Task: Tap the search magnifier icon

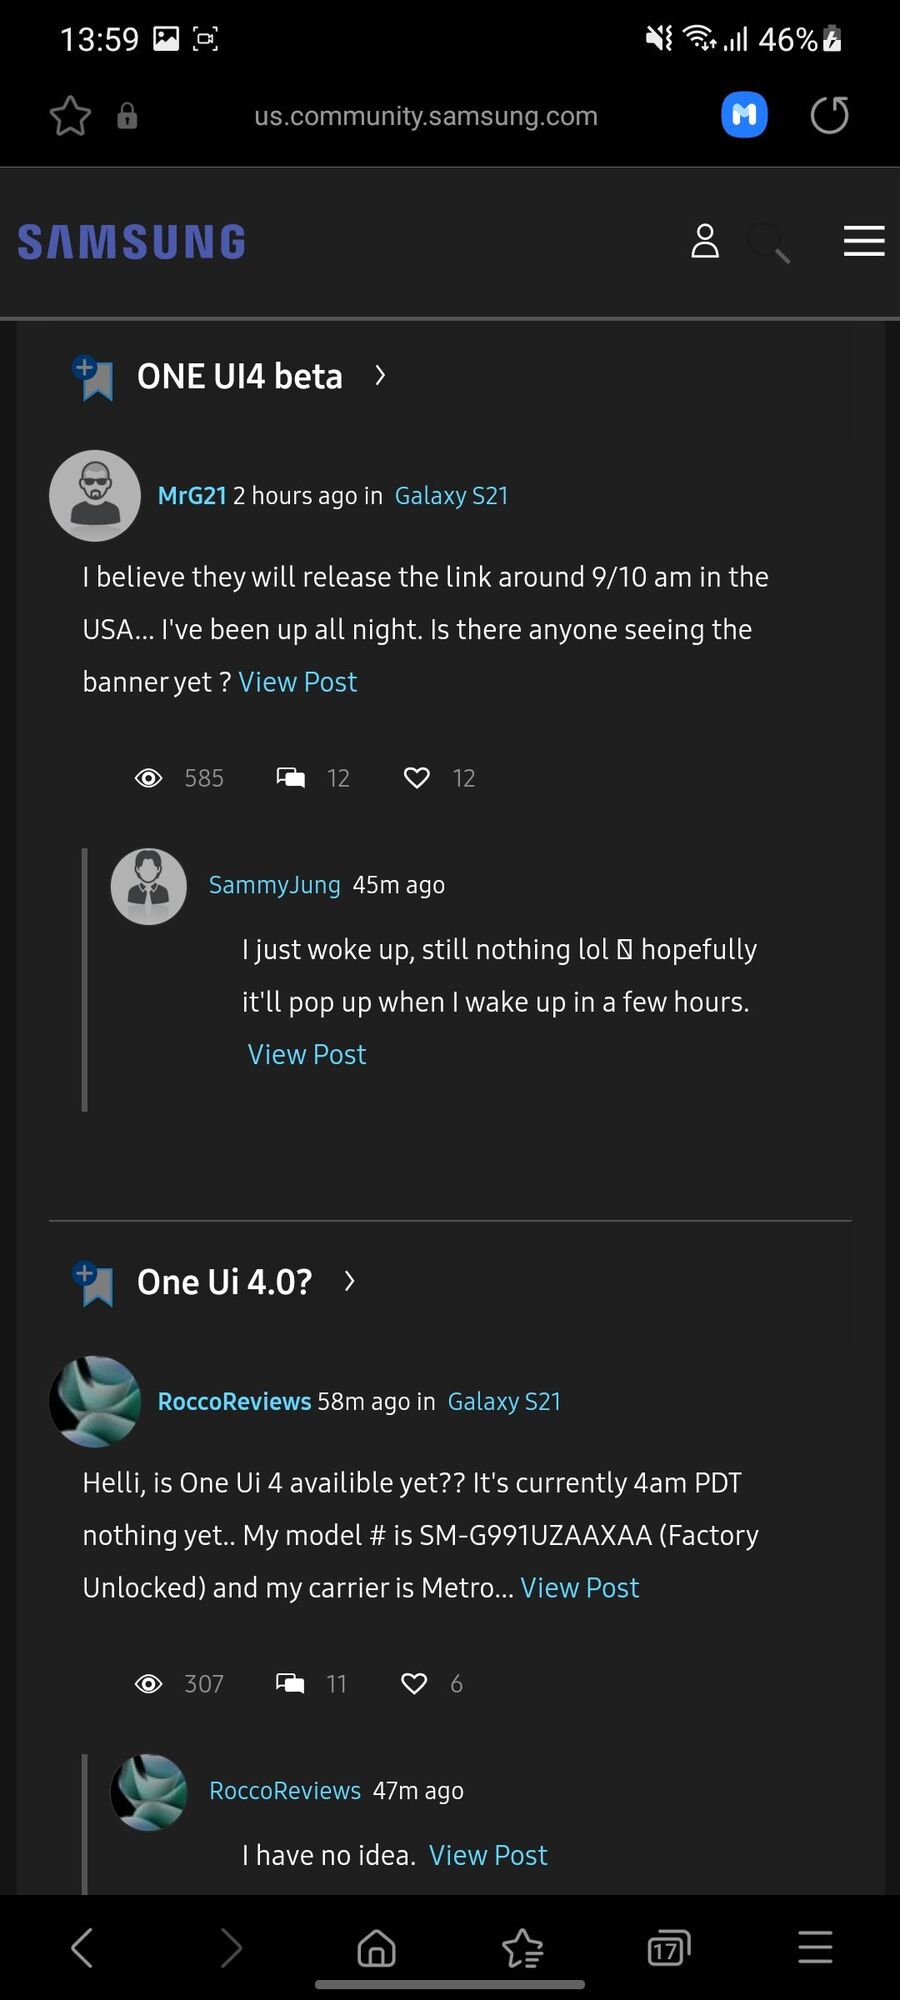Action: pyautogui.click(x=768, y=242)
